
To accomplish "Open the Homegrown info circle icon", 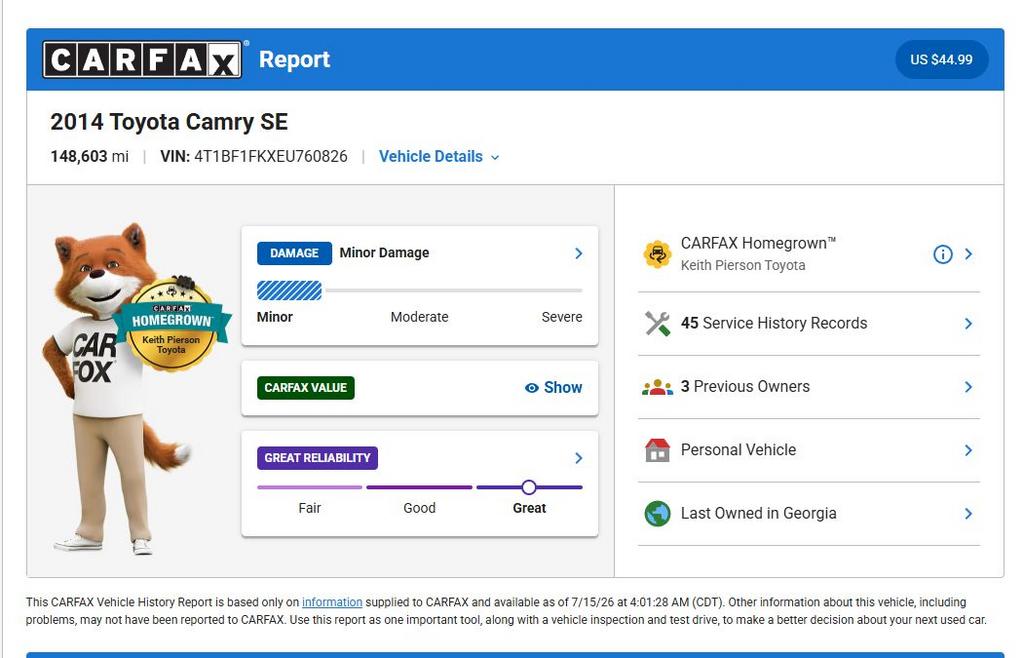I will coord(942,254).
